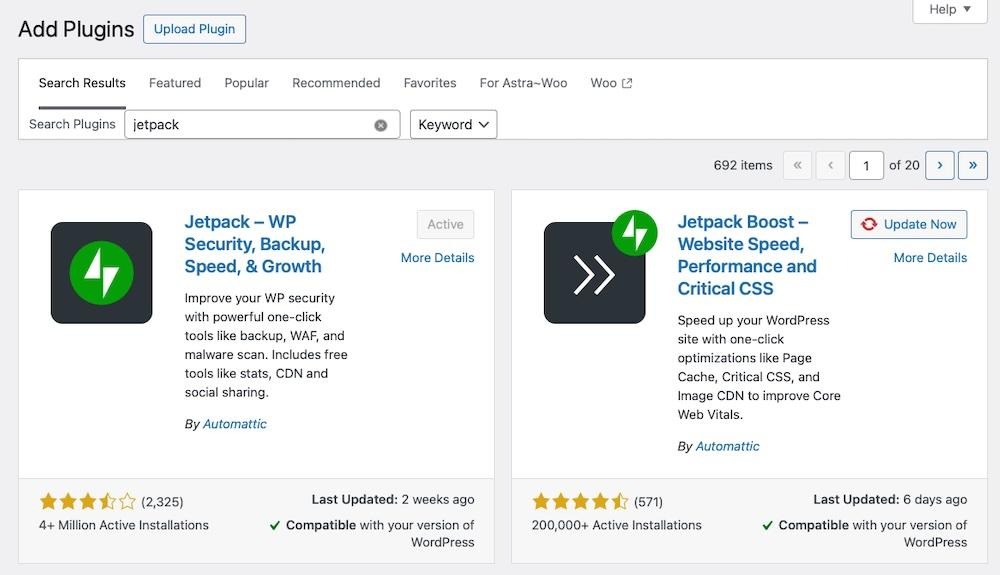Open the Jetpack plugin logo thumbnail
Image resolution: width=1000 pixels, height=575 pixels.
click(x=101, y=273)
